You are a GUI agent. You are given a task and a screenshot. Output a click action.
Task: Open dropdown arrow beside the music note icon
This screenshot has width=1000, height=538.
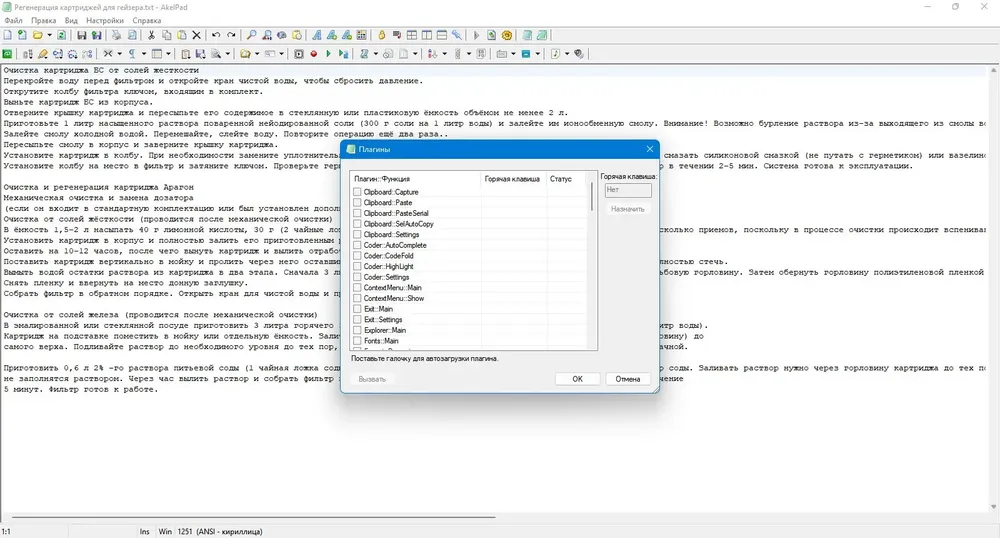(567, 54)
